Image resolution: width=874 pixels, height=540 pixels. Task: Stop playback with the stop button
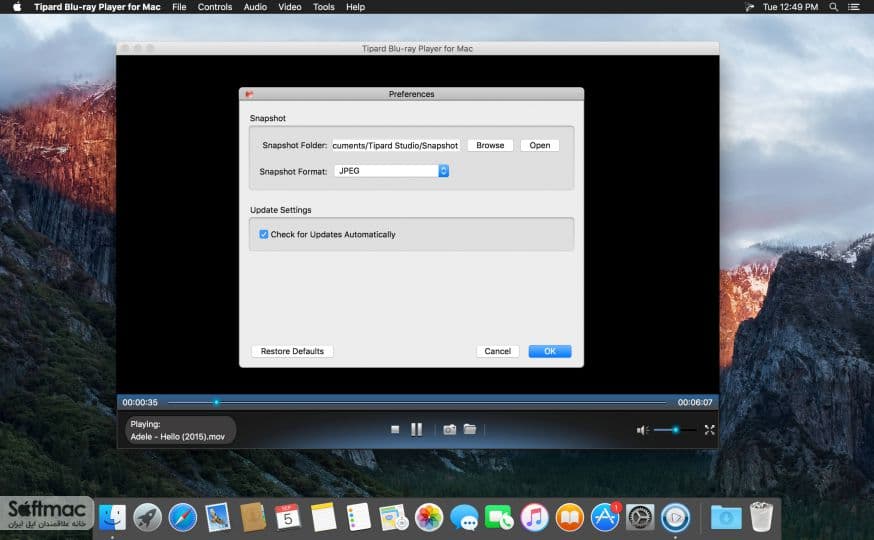pyautogui.click(x=395, y=430)
